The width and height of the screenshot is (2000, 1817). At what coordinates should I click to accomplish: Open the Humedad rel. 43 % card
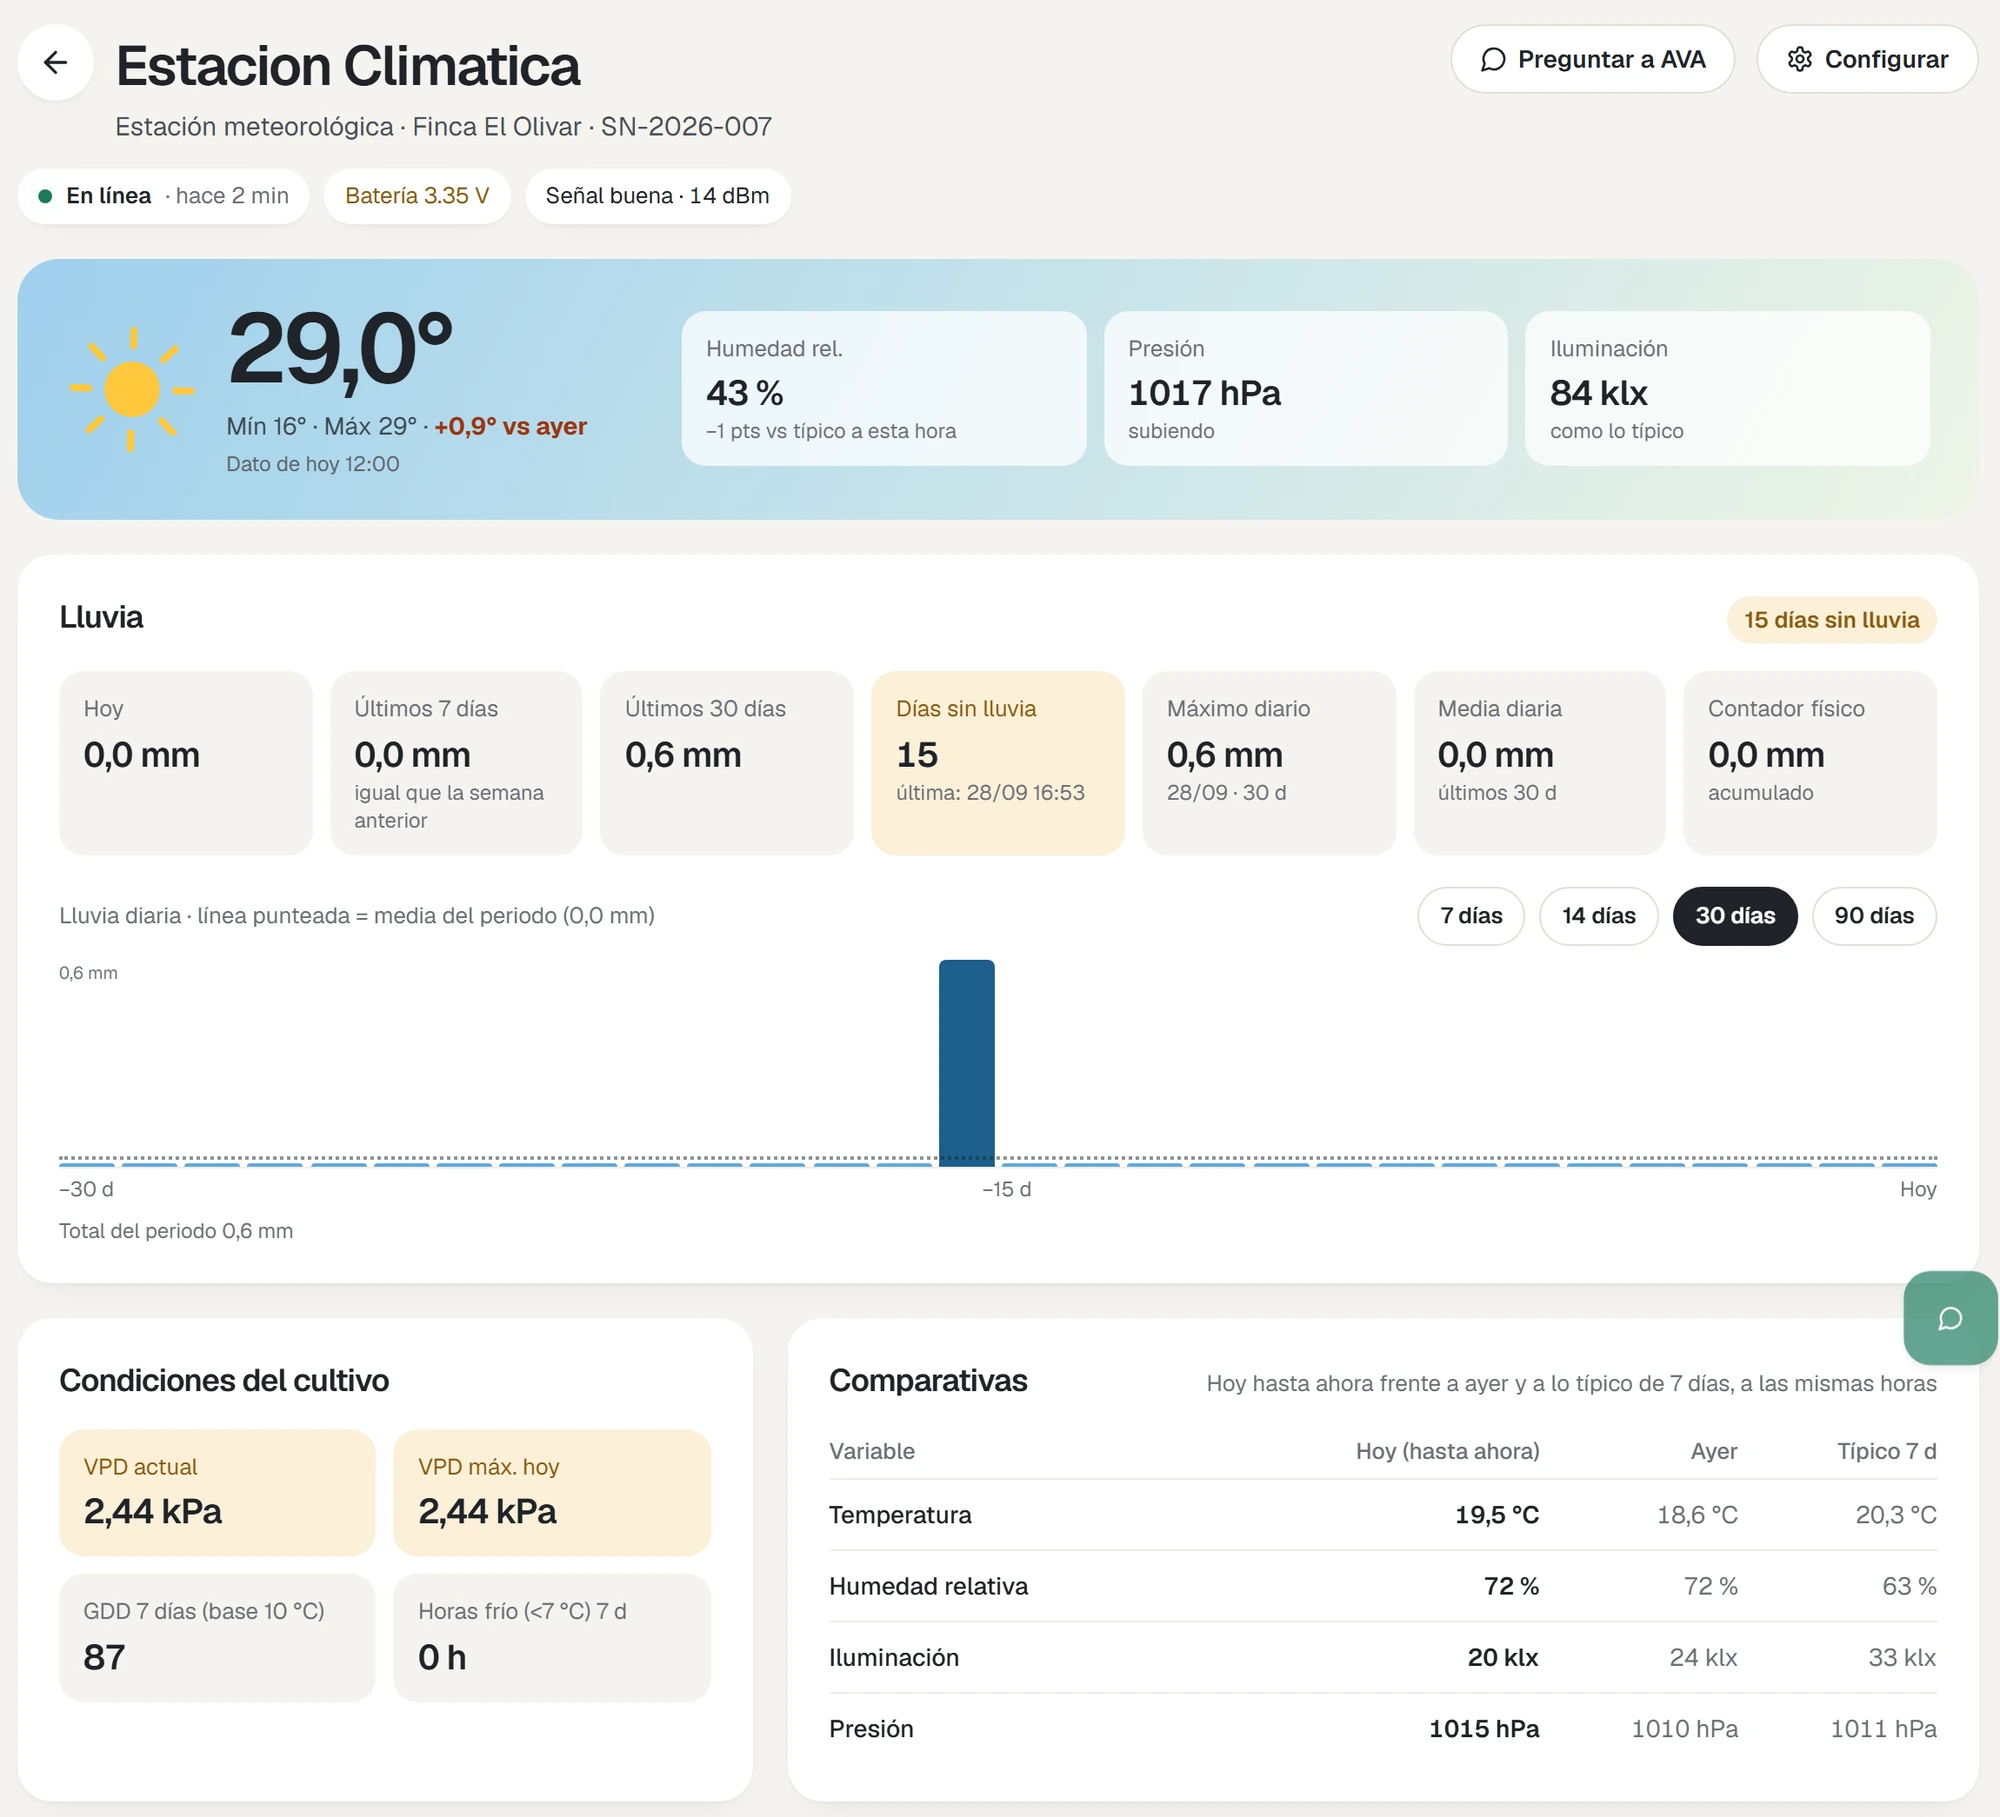(x=884, y=388)
